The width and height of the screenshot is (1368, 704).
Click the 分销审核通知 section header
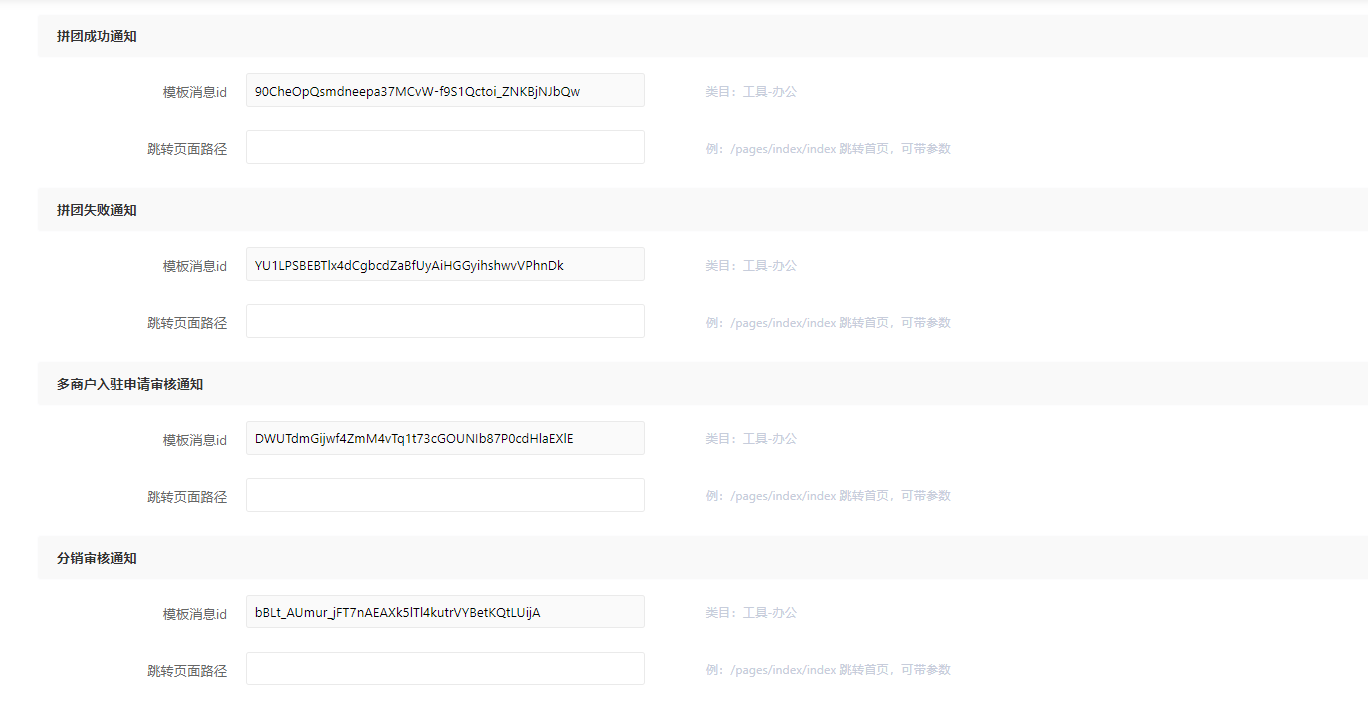pyautogui.click(x=97, y=558)
